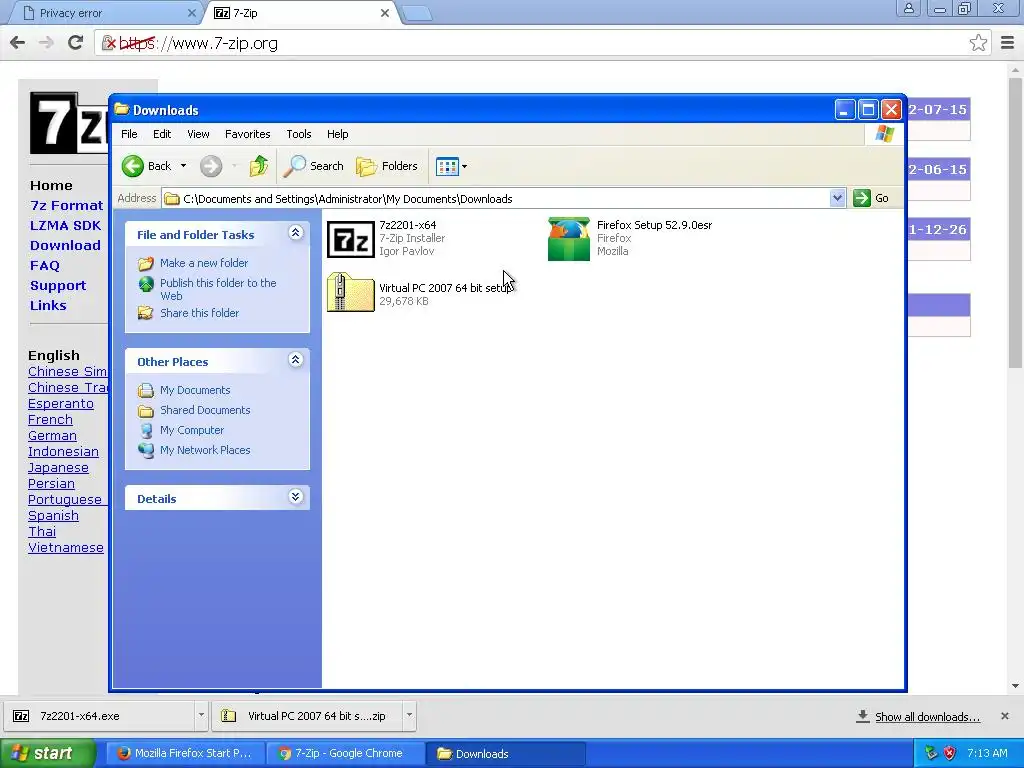Image resolution: width=1024 pixels, height=768 pixels.
Task: Toggle the Folders pane button
Action: pyautogui.click(x=387, y=166)
